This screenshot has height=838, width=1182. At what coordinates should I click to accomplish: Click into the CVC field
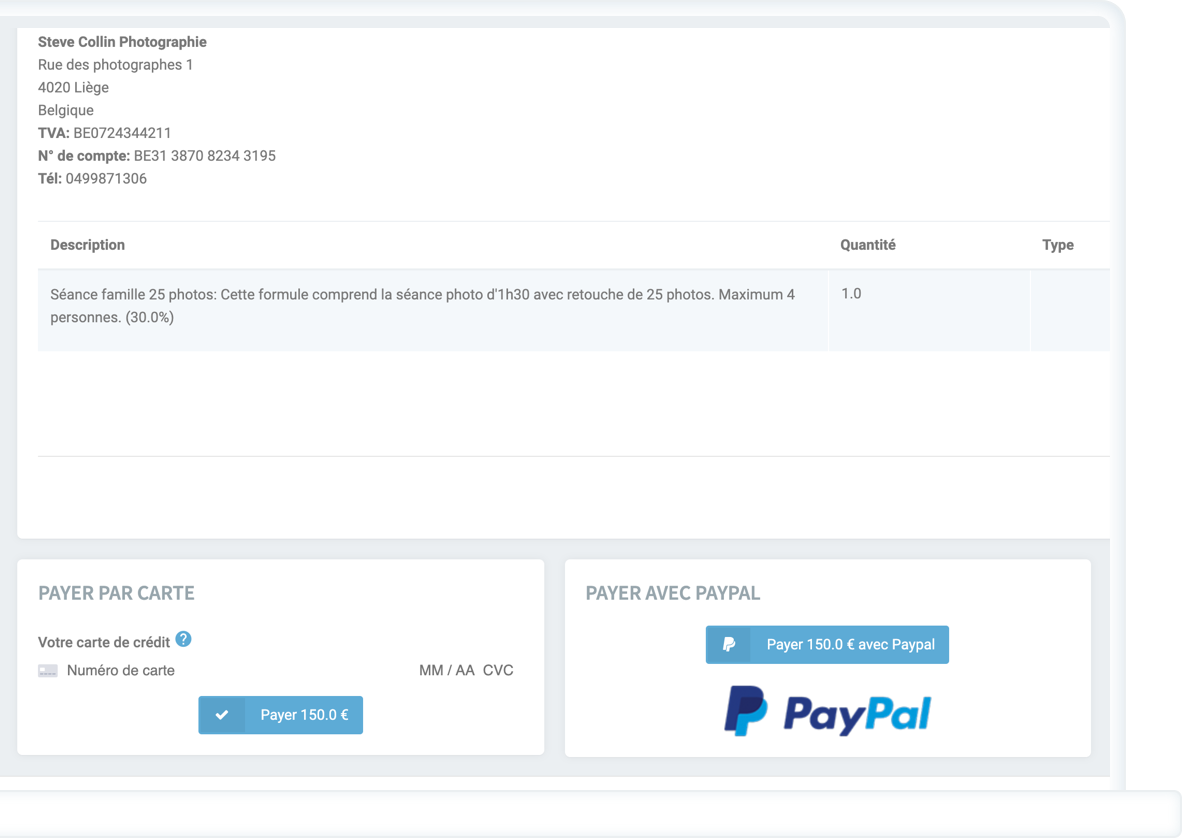click(x=498, y=671)
